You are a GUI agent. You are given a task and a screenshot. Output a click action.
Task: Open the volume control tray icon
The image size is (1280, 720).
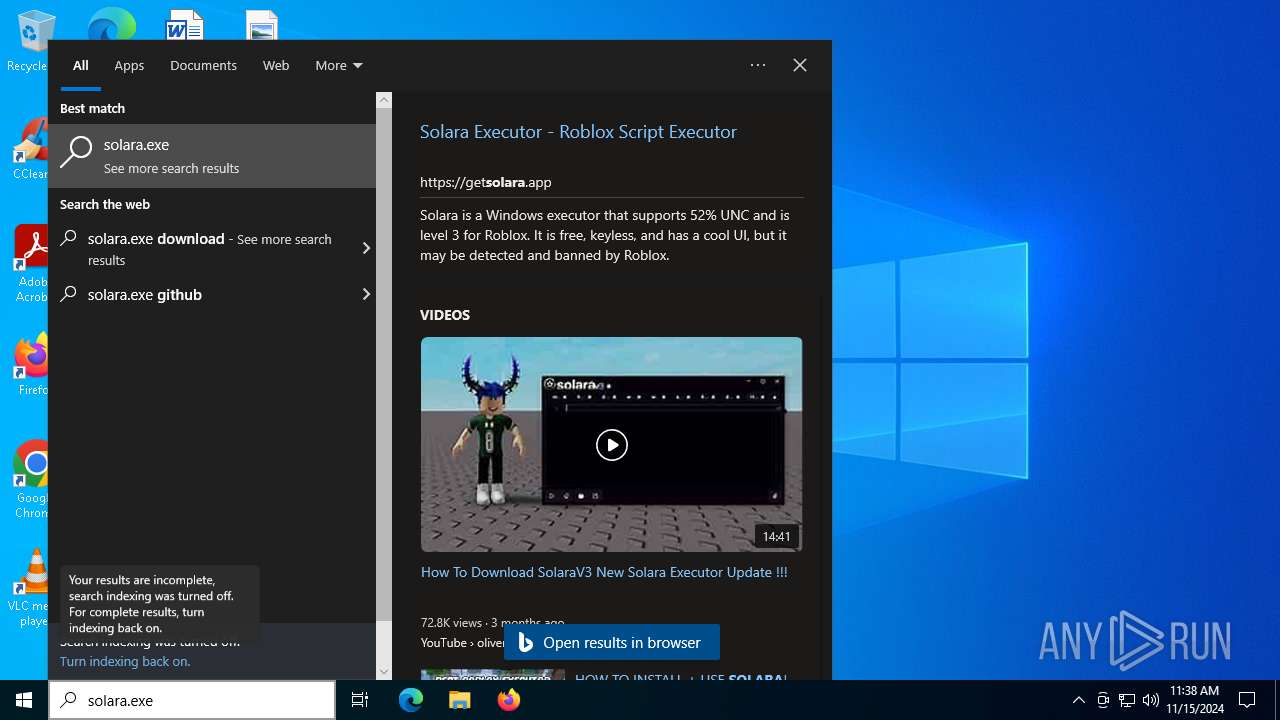click(1150, 700)
